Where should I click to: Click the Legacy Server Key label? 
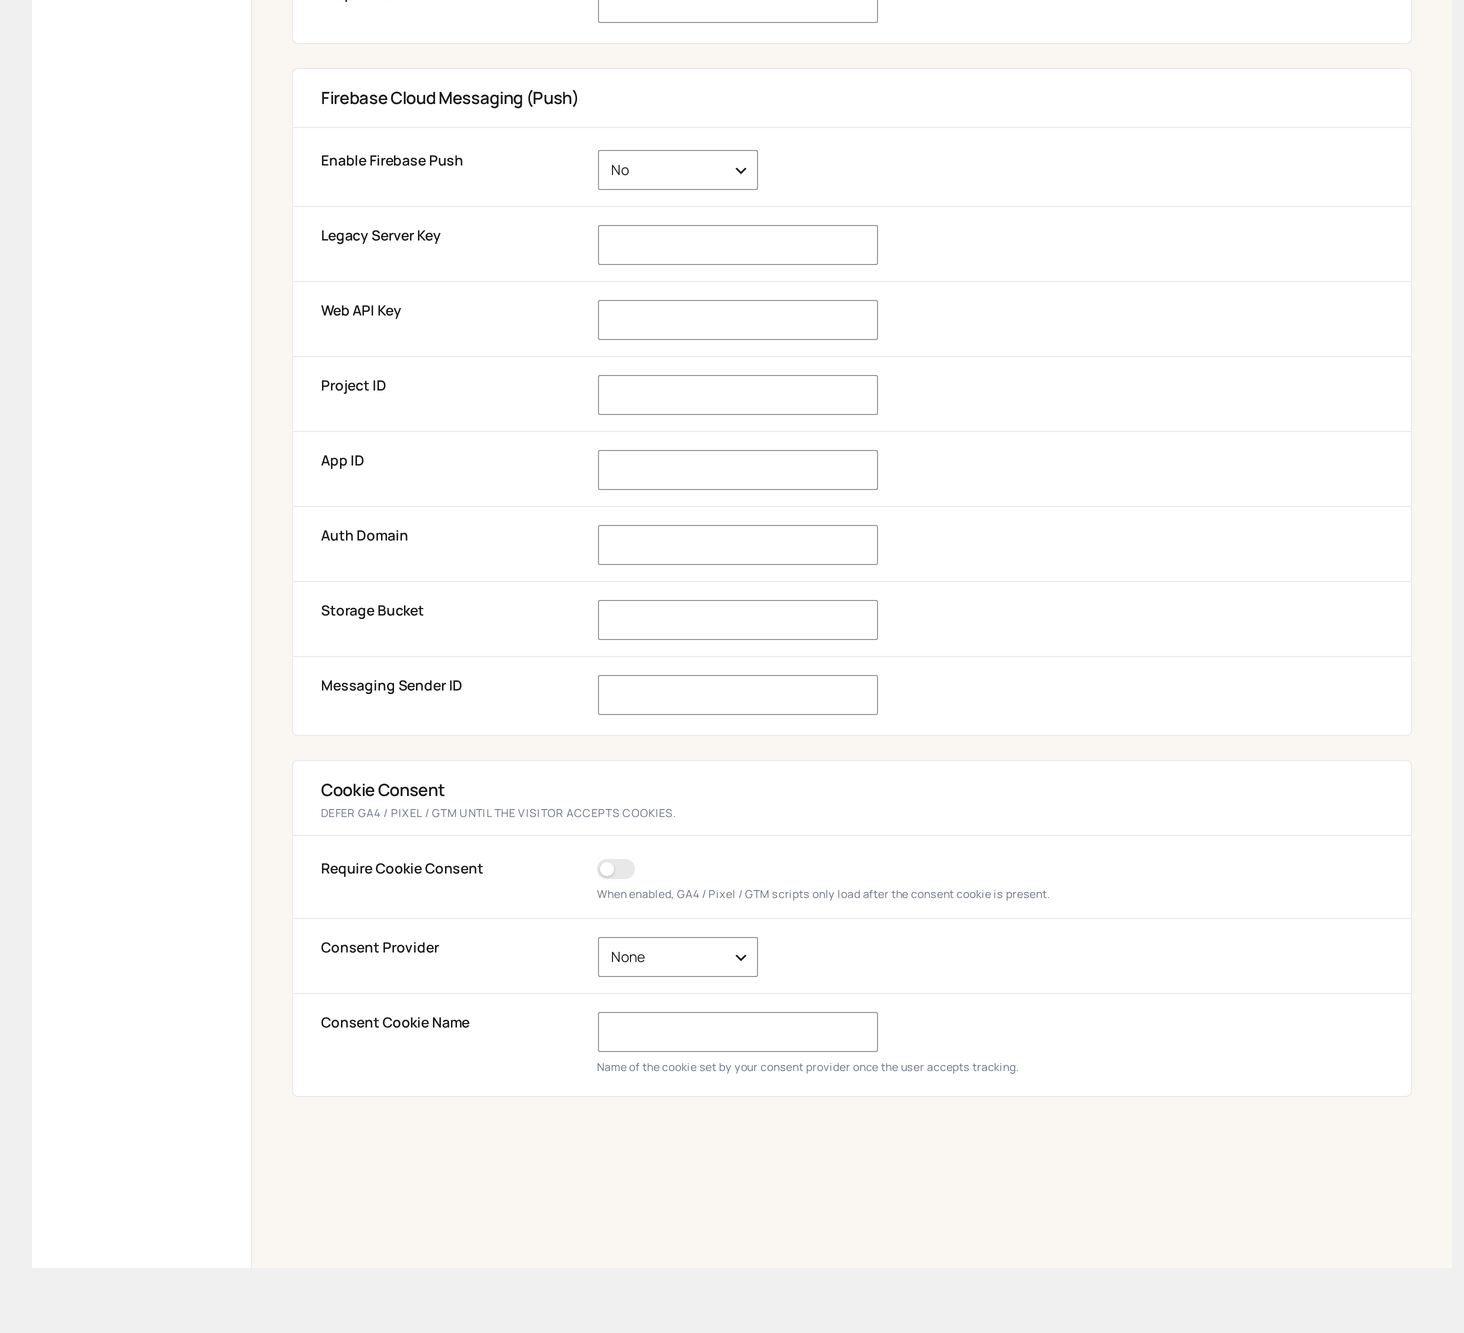(x=380, y=236)
